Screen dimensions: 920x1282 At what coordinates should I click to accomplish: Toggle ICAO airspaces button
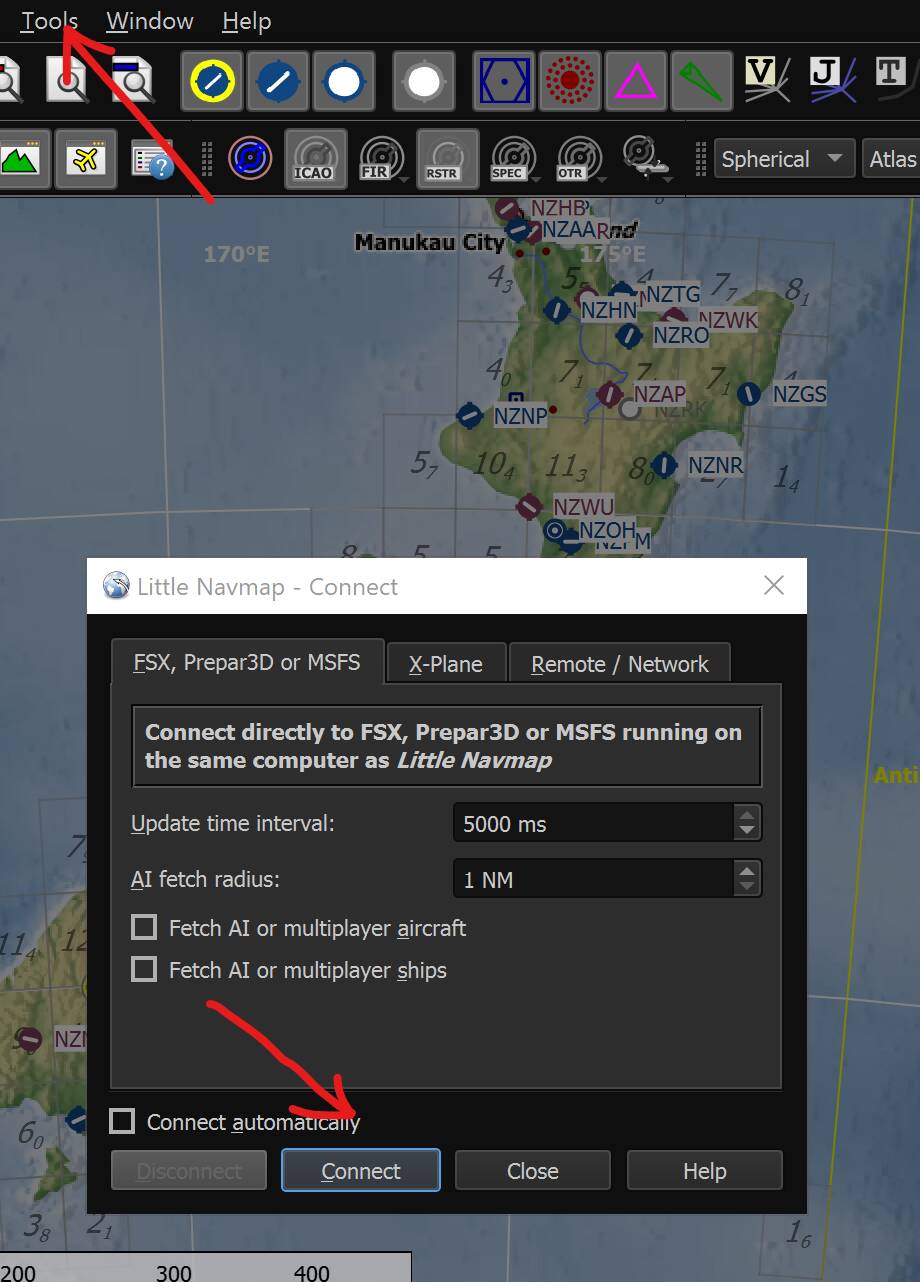click(314, 158)
